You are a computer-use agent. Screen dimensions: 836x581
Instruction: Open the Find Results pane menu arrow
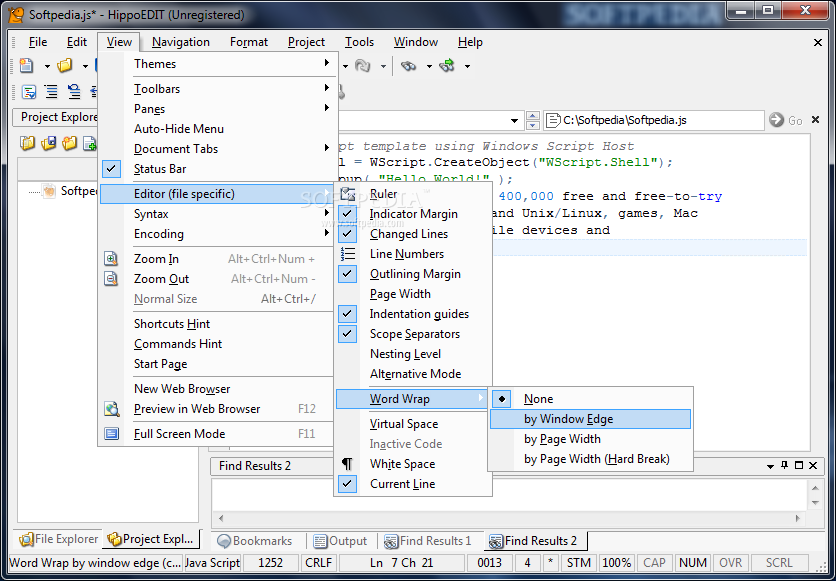point(770,466)
